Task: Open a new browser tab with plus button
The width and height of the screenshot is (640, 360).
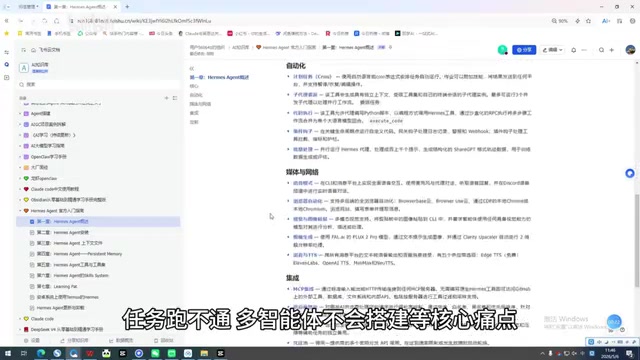Action: coord(127,7)
